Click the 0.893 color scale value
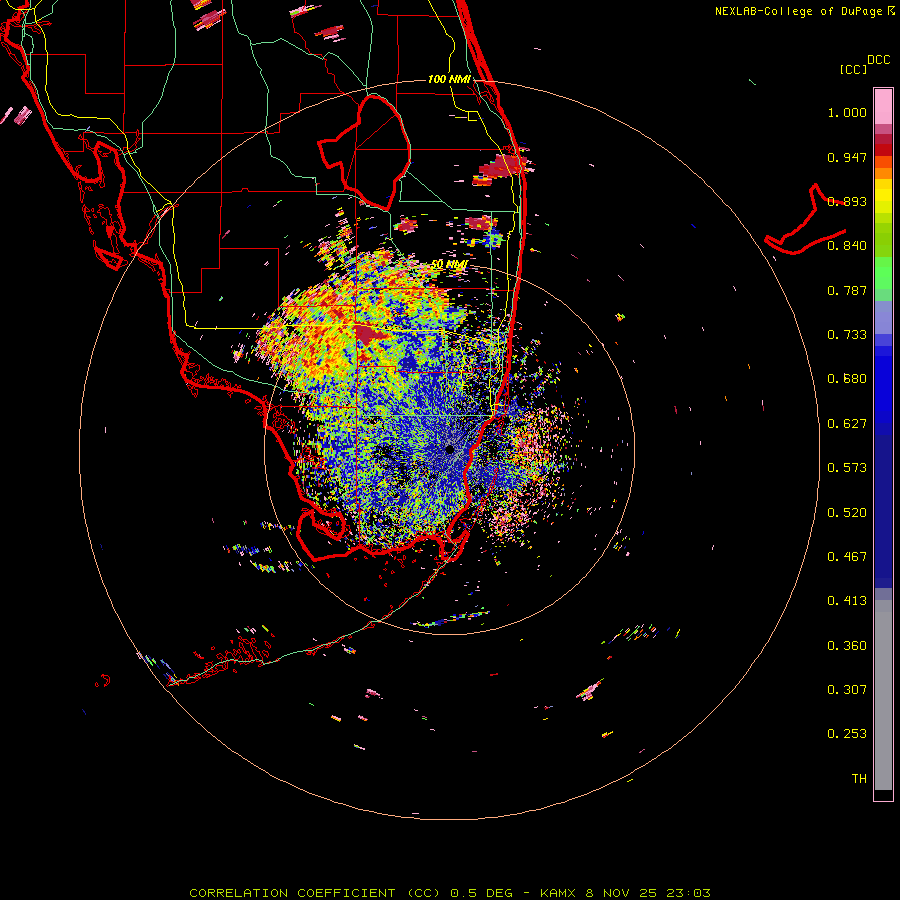This screenshot has width=900, height=900. click(x=847, y=201)
